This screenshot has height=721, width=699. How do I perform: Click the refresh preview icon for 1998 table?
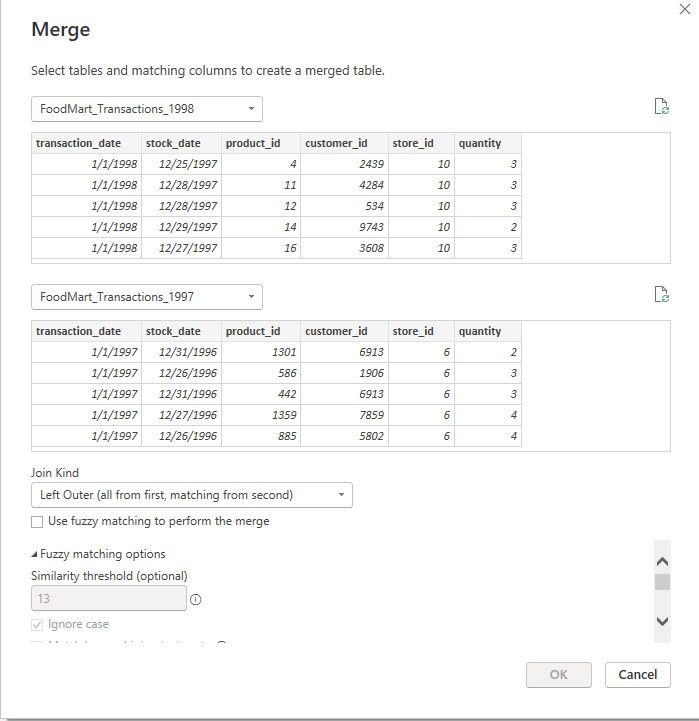tap(661, 106)
